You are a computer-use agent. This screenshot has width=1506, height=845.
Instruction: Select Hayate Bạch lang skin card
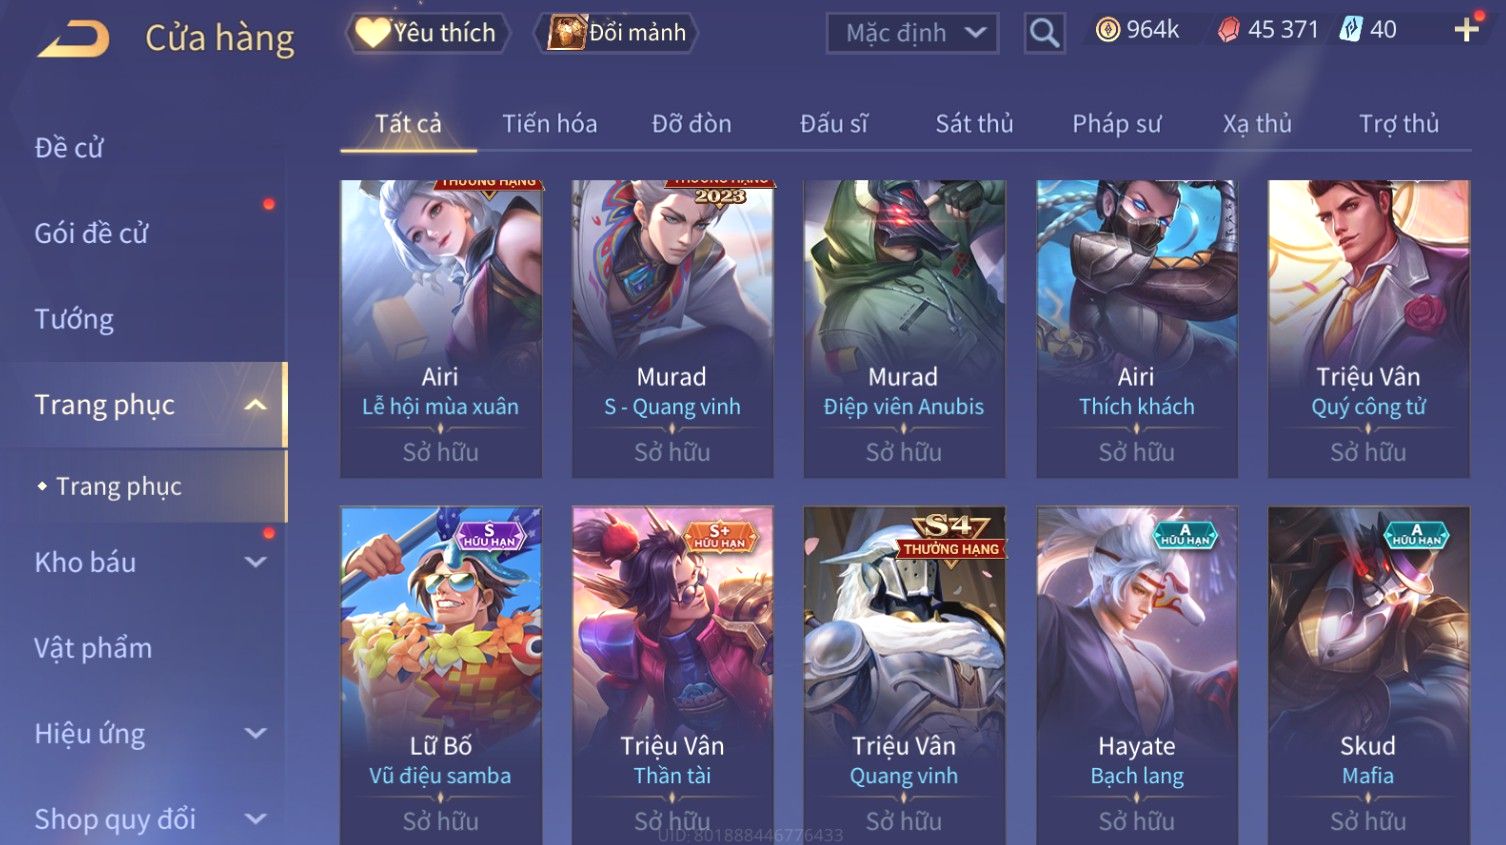tap(1137, 675)
